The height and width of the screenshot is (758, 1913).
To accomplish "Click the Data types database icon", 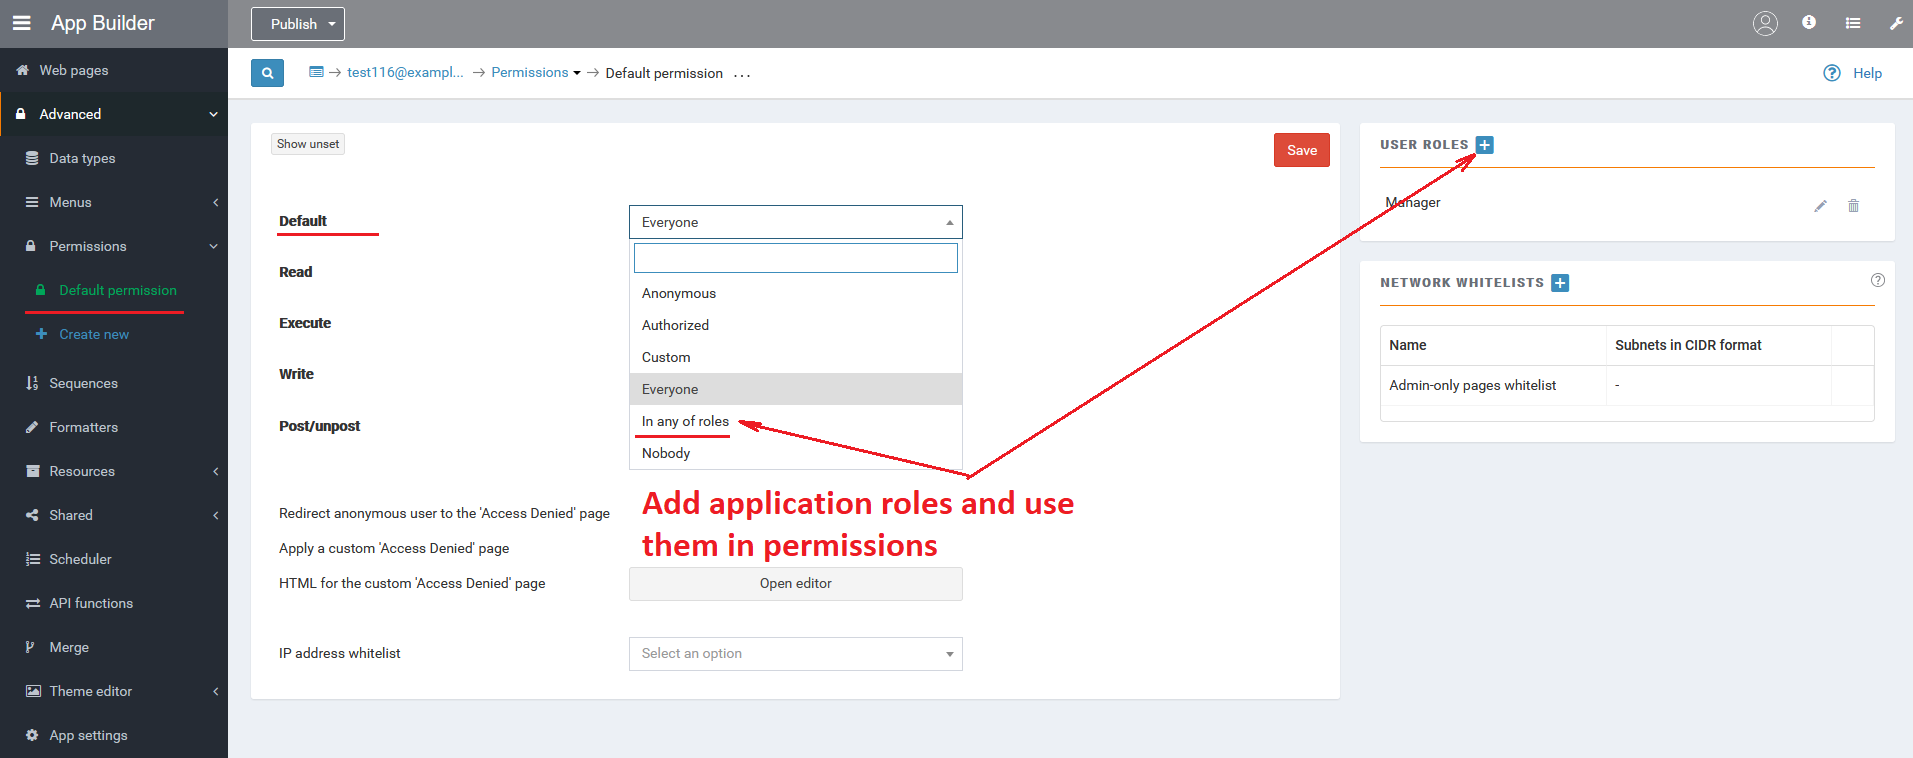I will pos(32,158).
